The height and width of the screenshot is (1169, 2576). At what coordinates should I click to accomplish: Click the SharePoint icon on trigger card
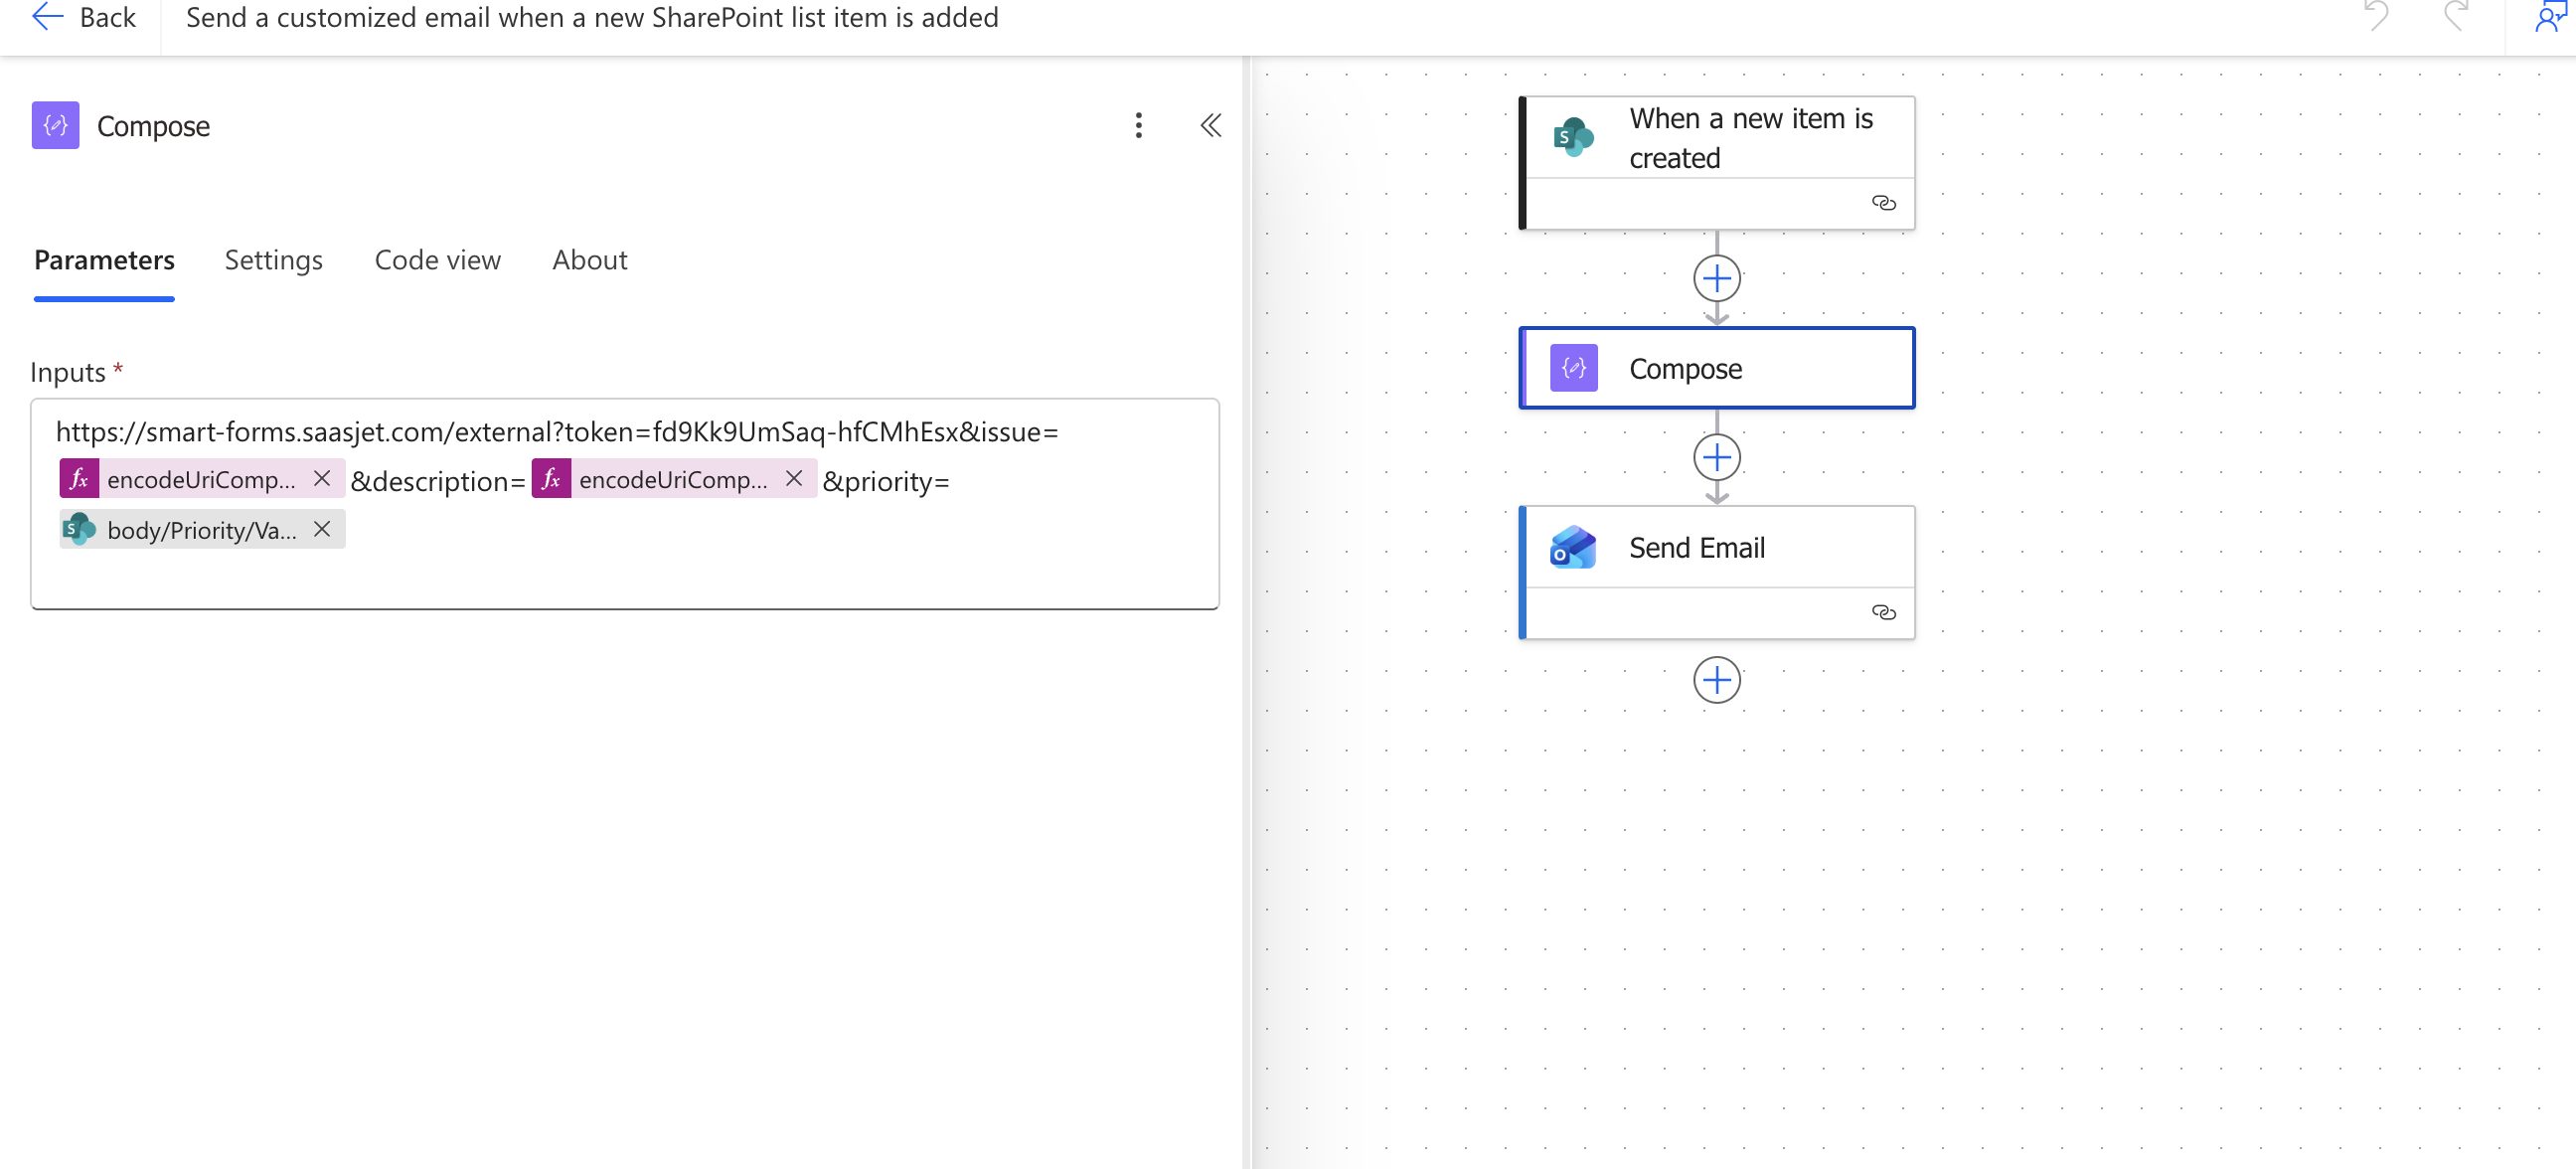point(1573,137)
